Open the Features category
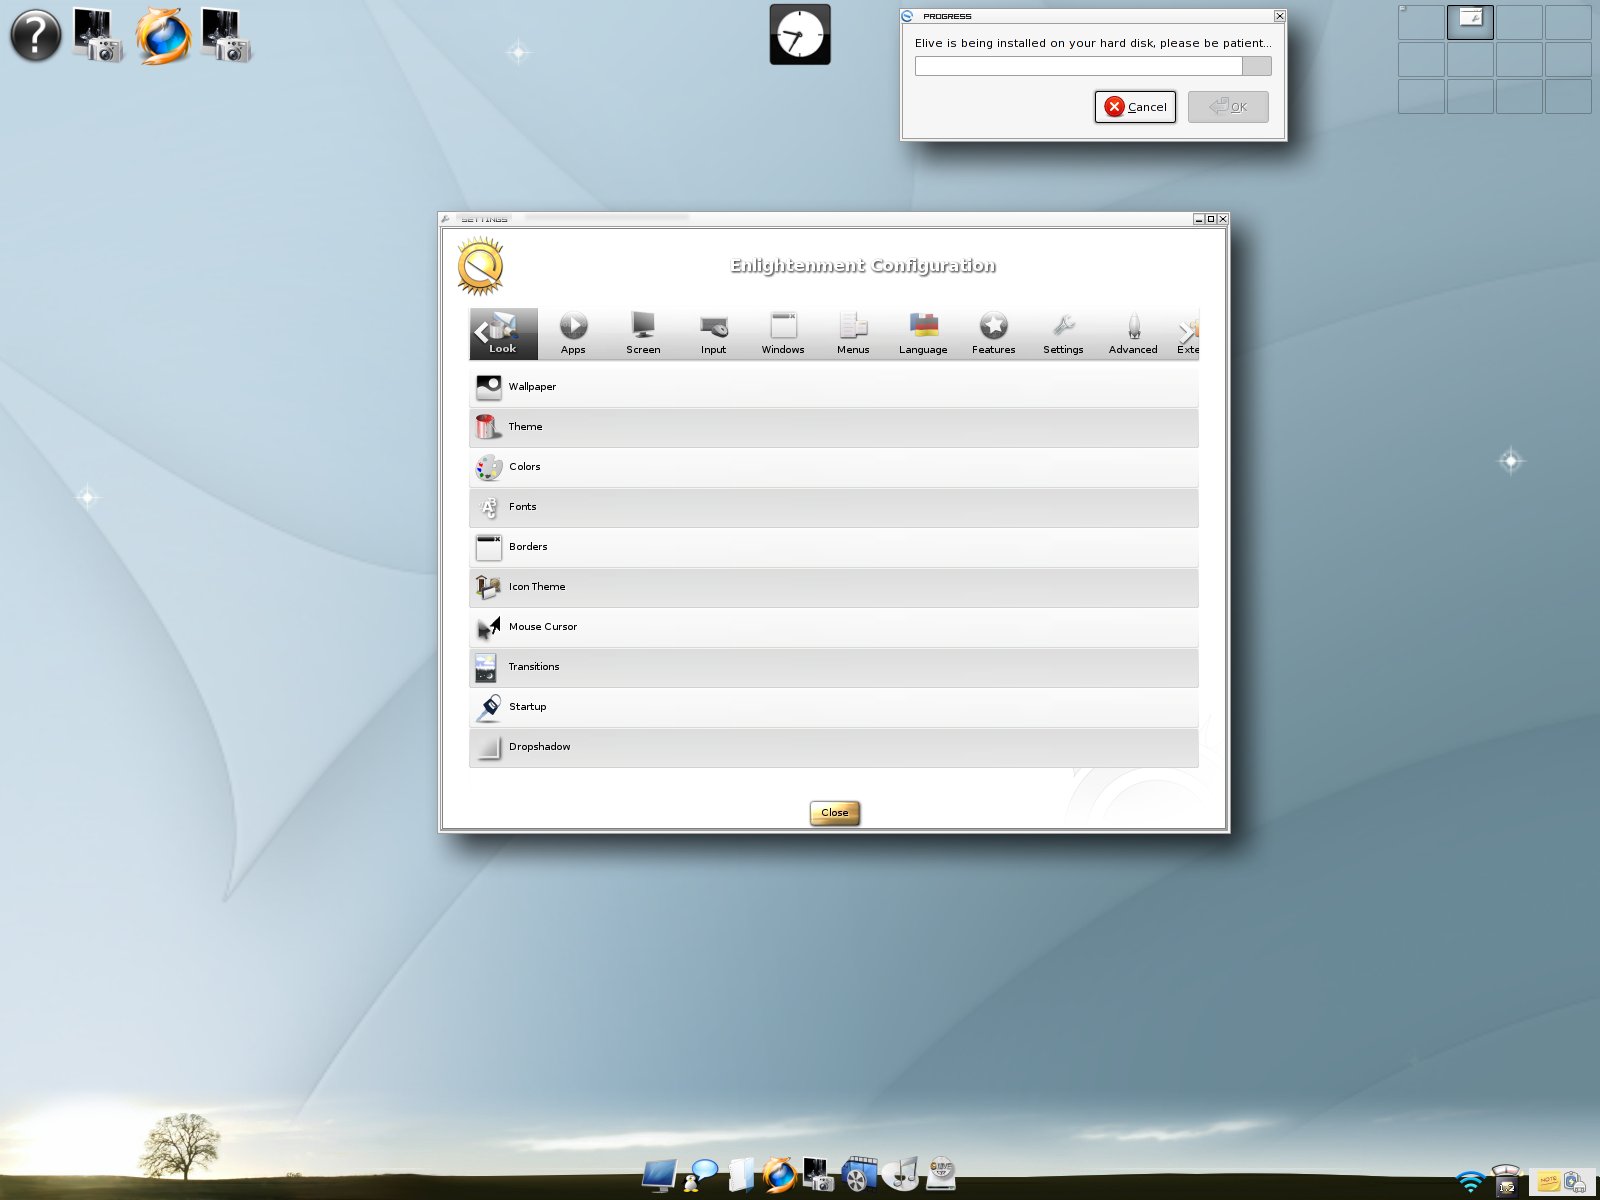Viewport: 1600px width, 1200px height. point(993,333)
